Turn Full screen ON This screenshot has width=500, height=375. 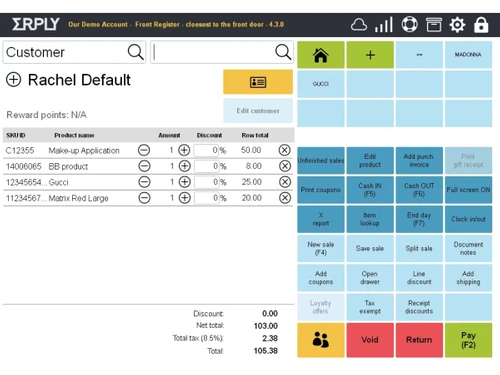click(468, 190)
